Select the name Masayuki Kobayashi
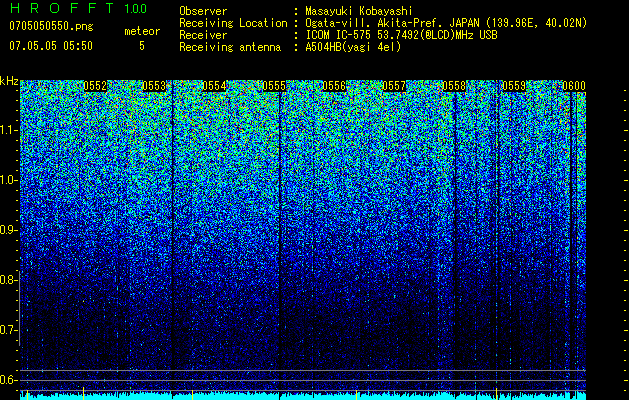The height and width of the screenshot is (400, 629). [x=358, y=11]
